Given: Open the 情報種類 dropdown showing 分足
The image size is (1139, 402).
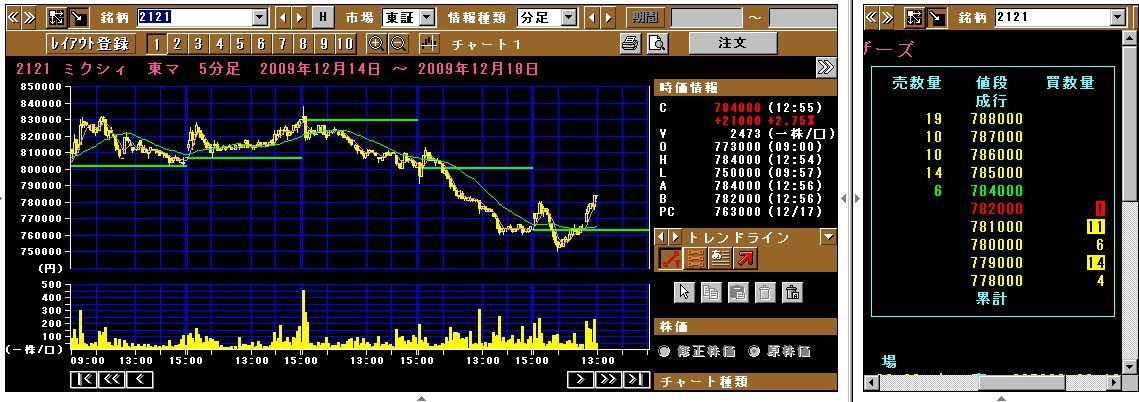Looking at the screenshot, I should point(569,17).
